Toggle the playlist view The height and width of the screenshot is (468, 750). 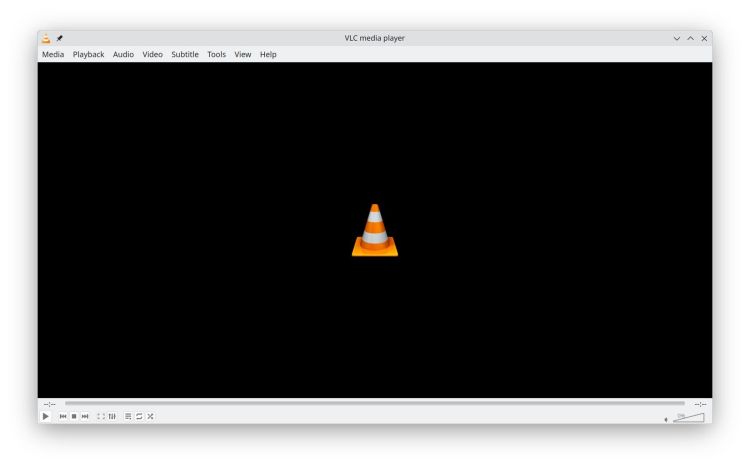(128, 416)
